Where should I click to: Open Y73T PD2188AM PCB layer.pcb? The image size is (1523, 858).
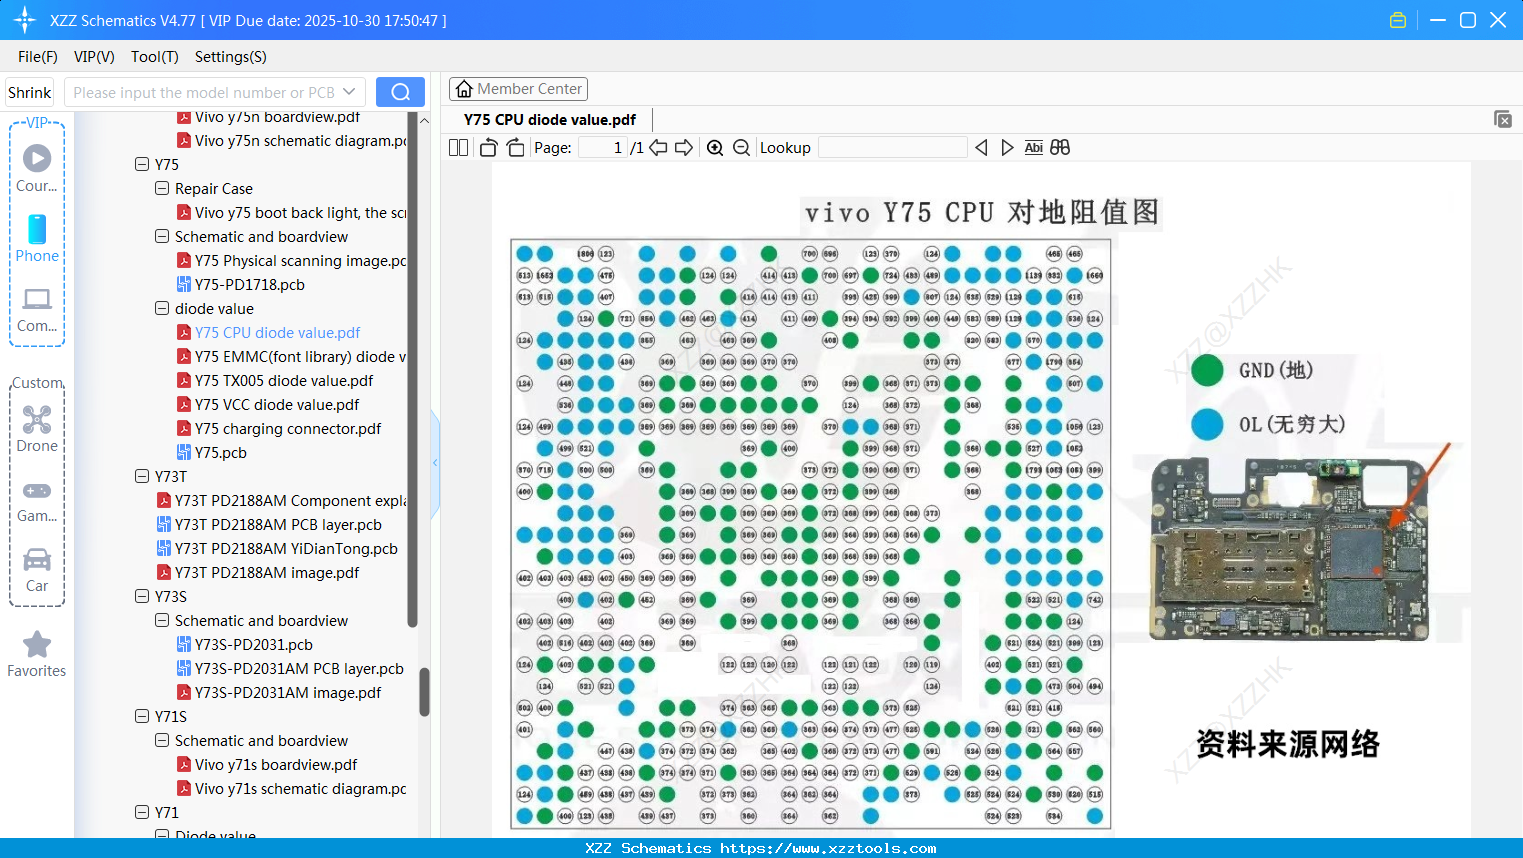[x=269, y=524]
